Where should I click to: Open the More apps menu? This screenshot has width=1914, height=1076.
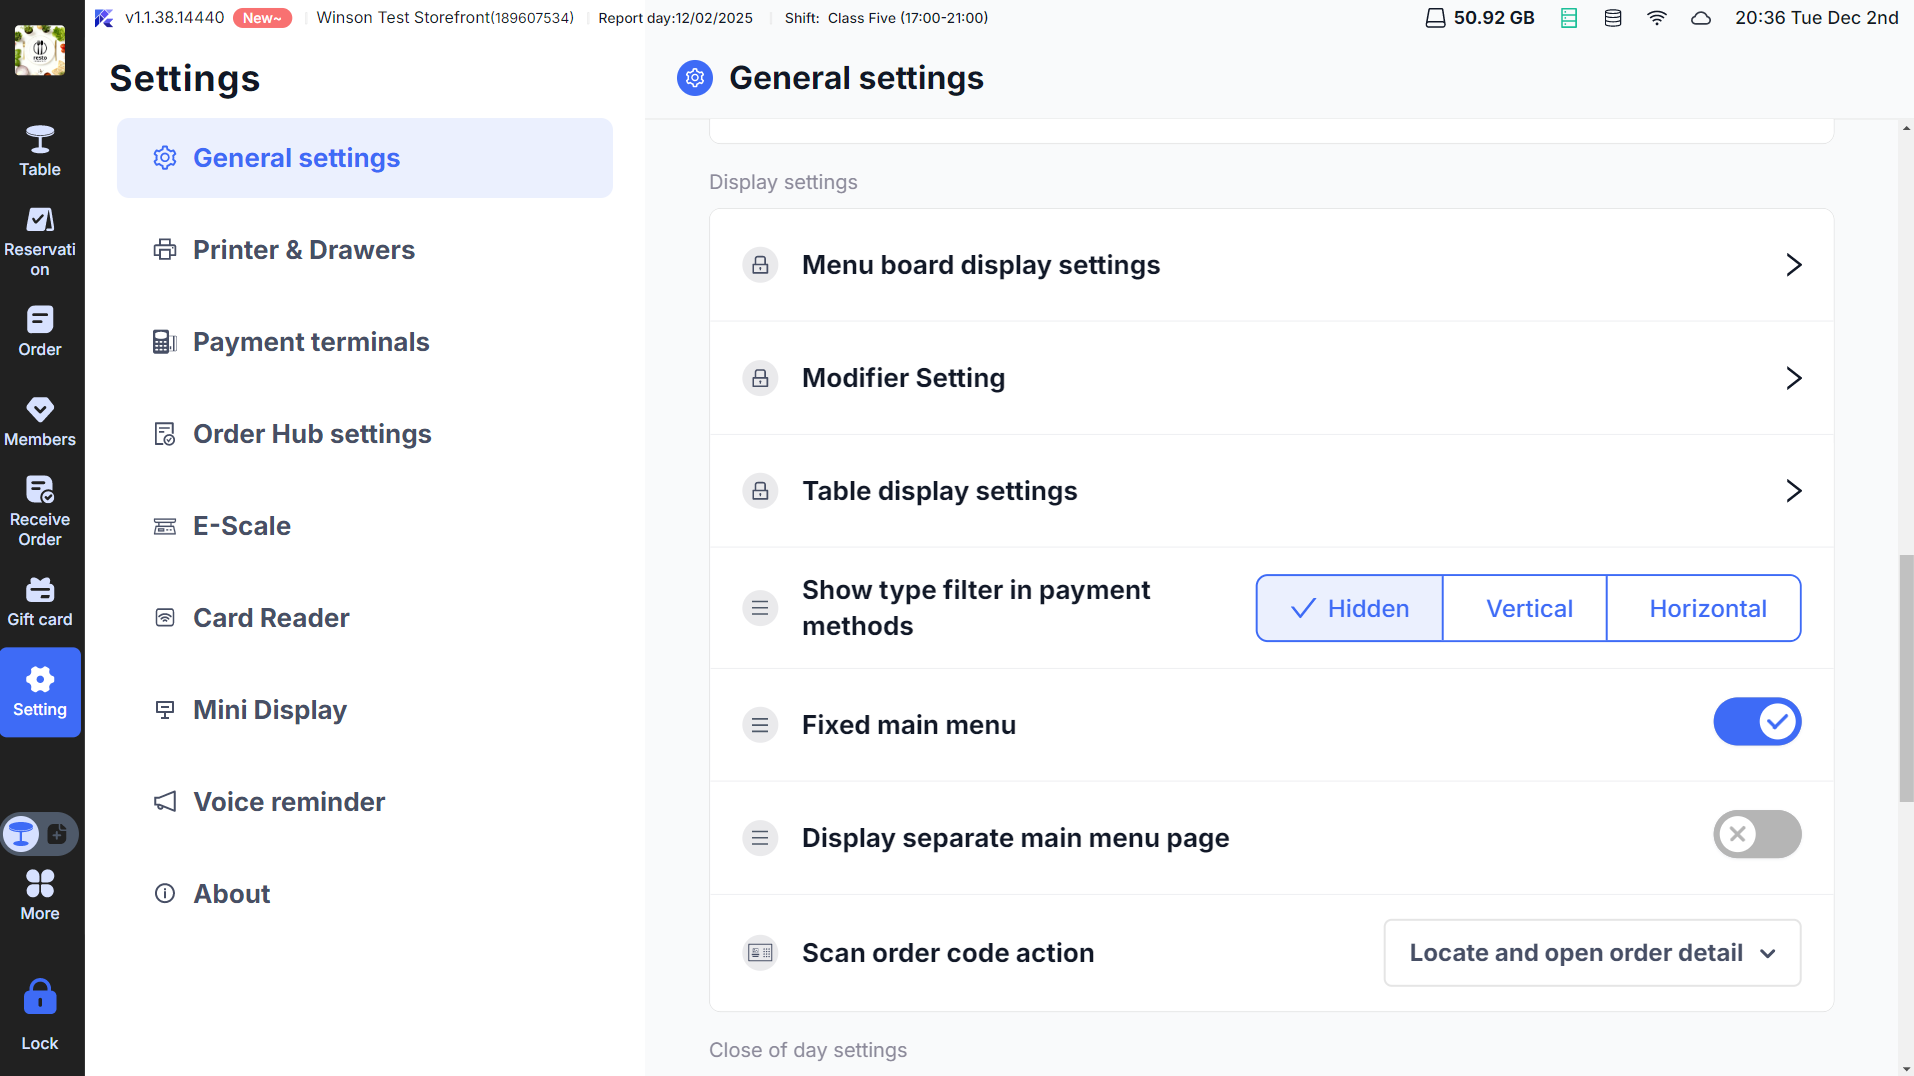click(x=40, y=894)
